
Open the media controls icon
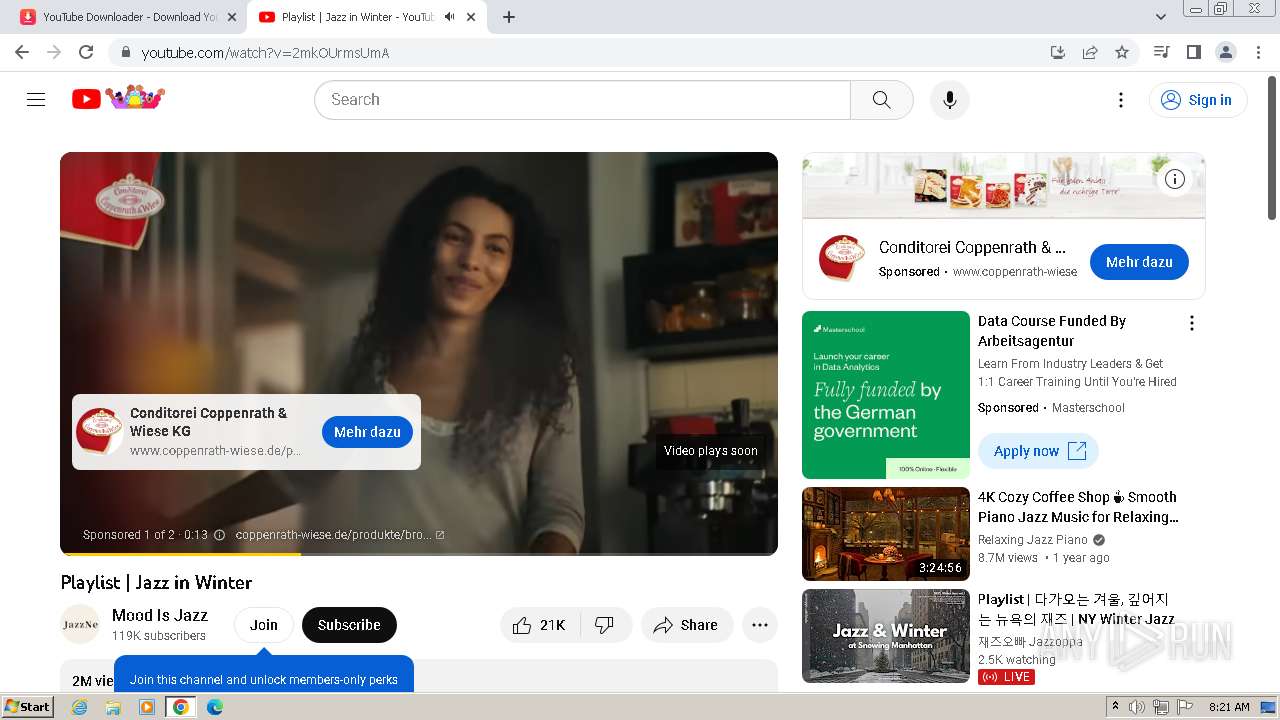tap(1161, 52)
